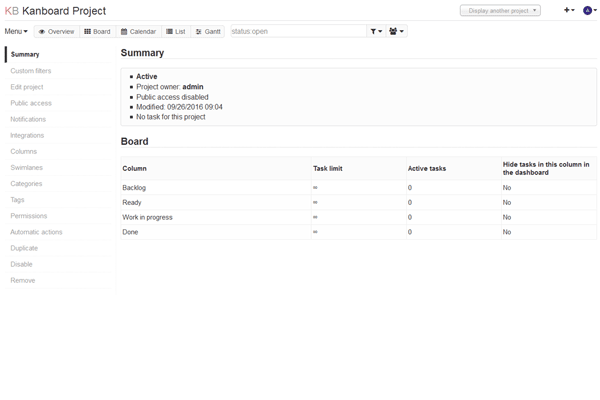Open the filter funnel dropdown
This screenshot has height=400, width=600.
coord(376,31)
